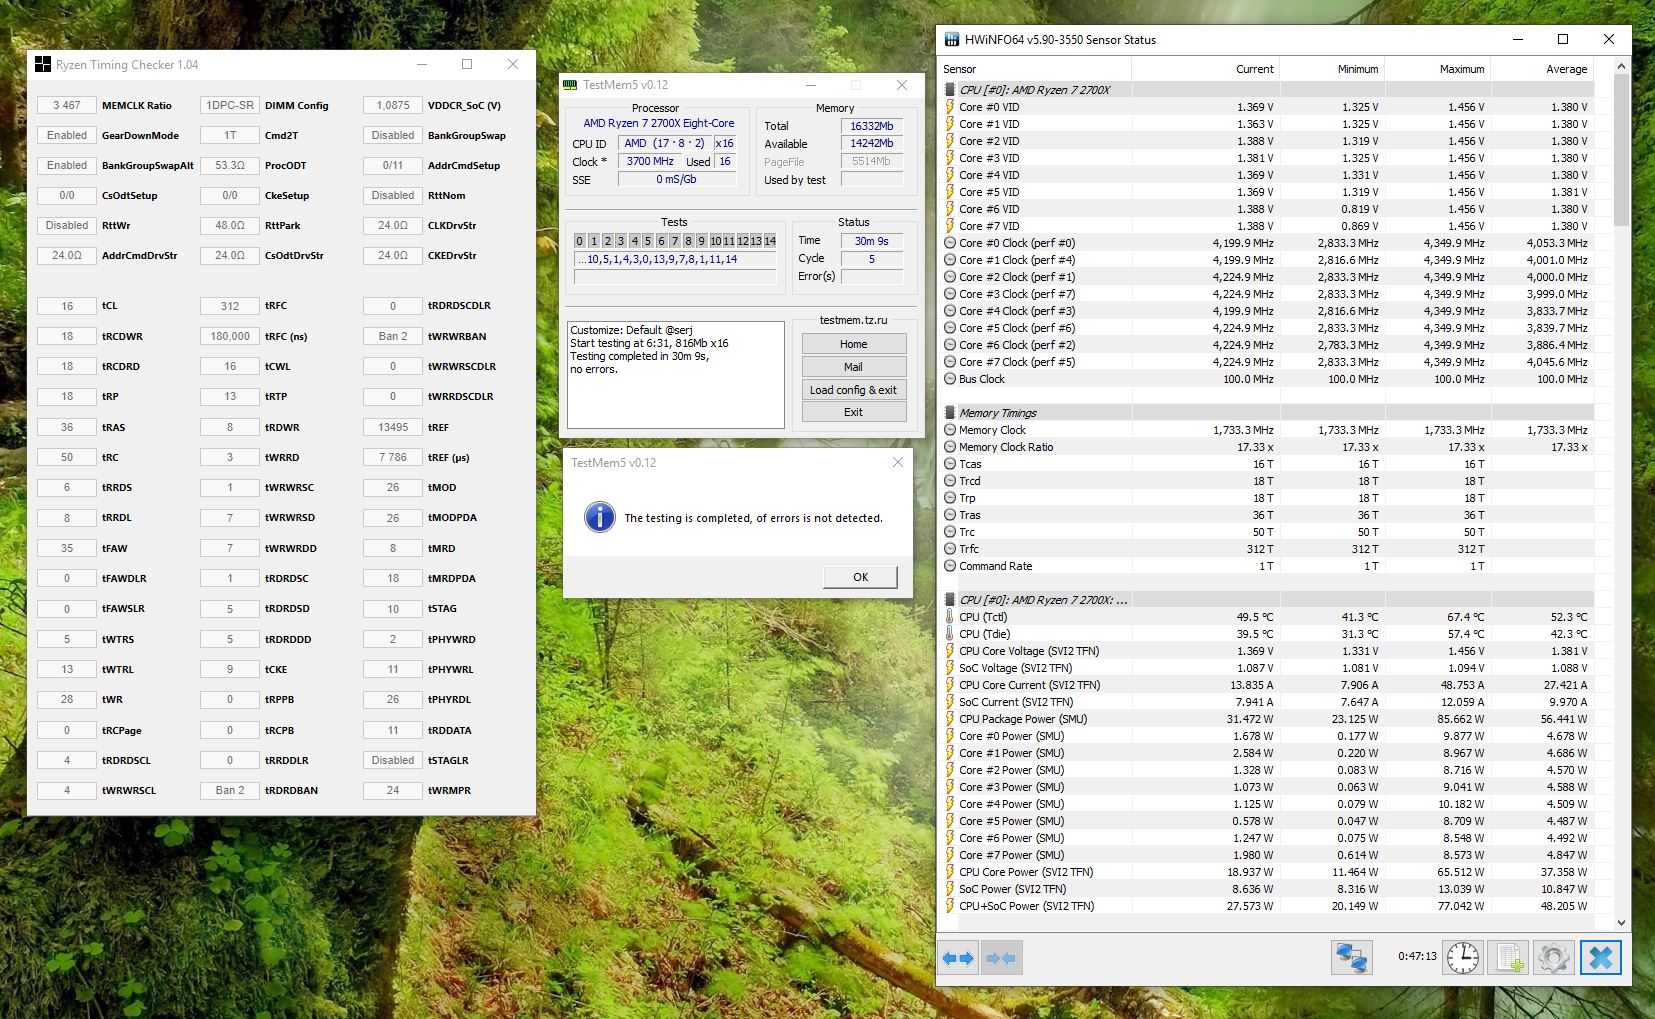The height and width of the screenshot is (1019, 1655).
Task: Open HWiNFO network remote monitoring icon
Action: 1351,958
